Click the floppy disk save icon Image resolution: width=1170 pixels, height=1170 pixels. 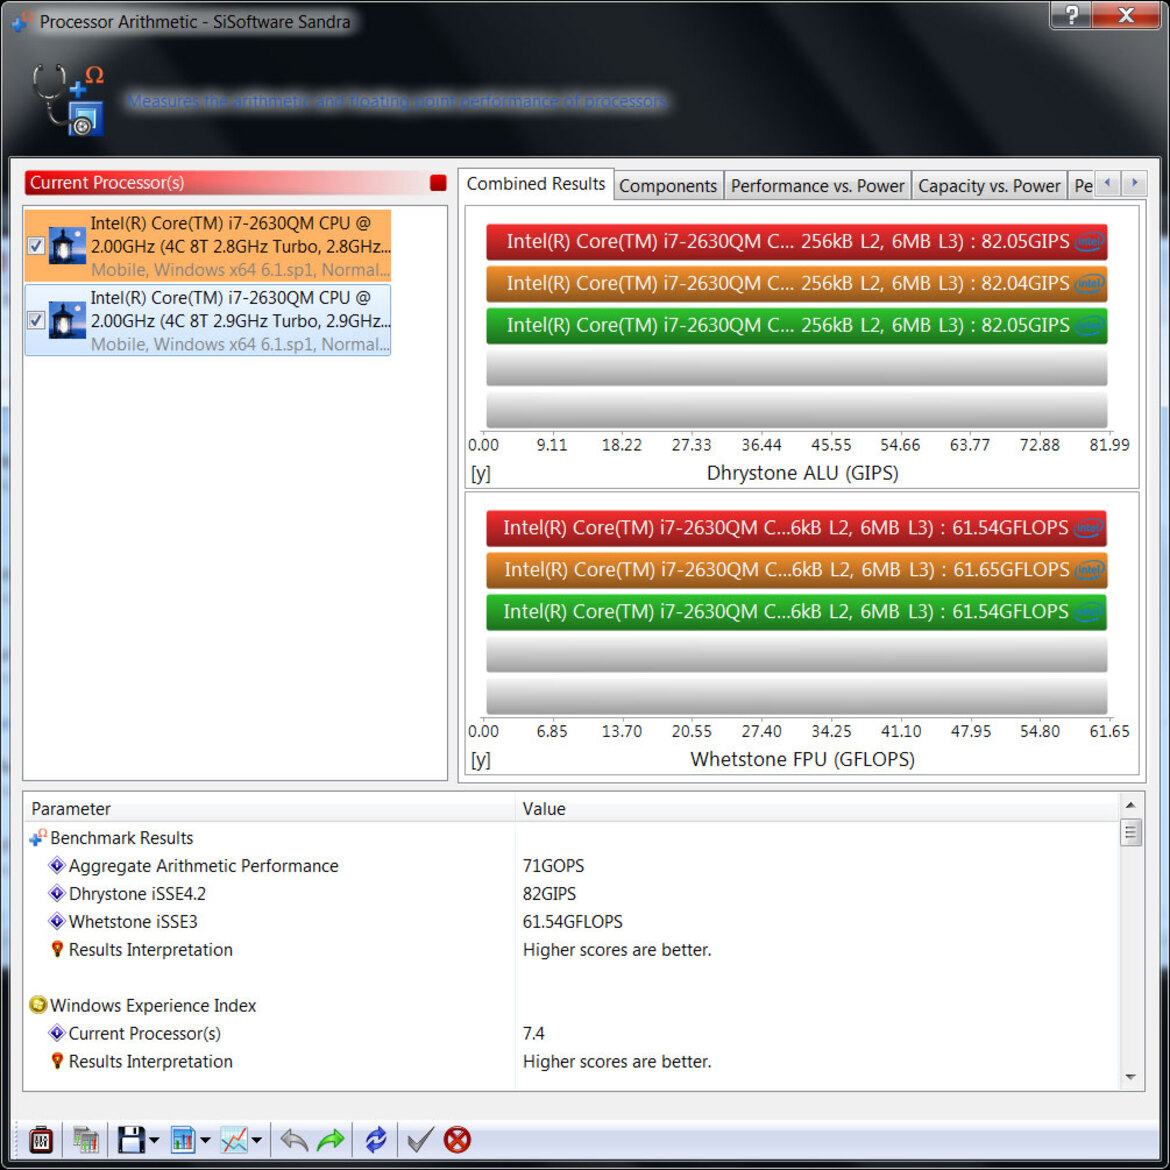point(131,1139)
